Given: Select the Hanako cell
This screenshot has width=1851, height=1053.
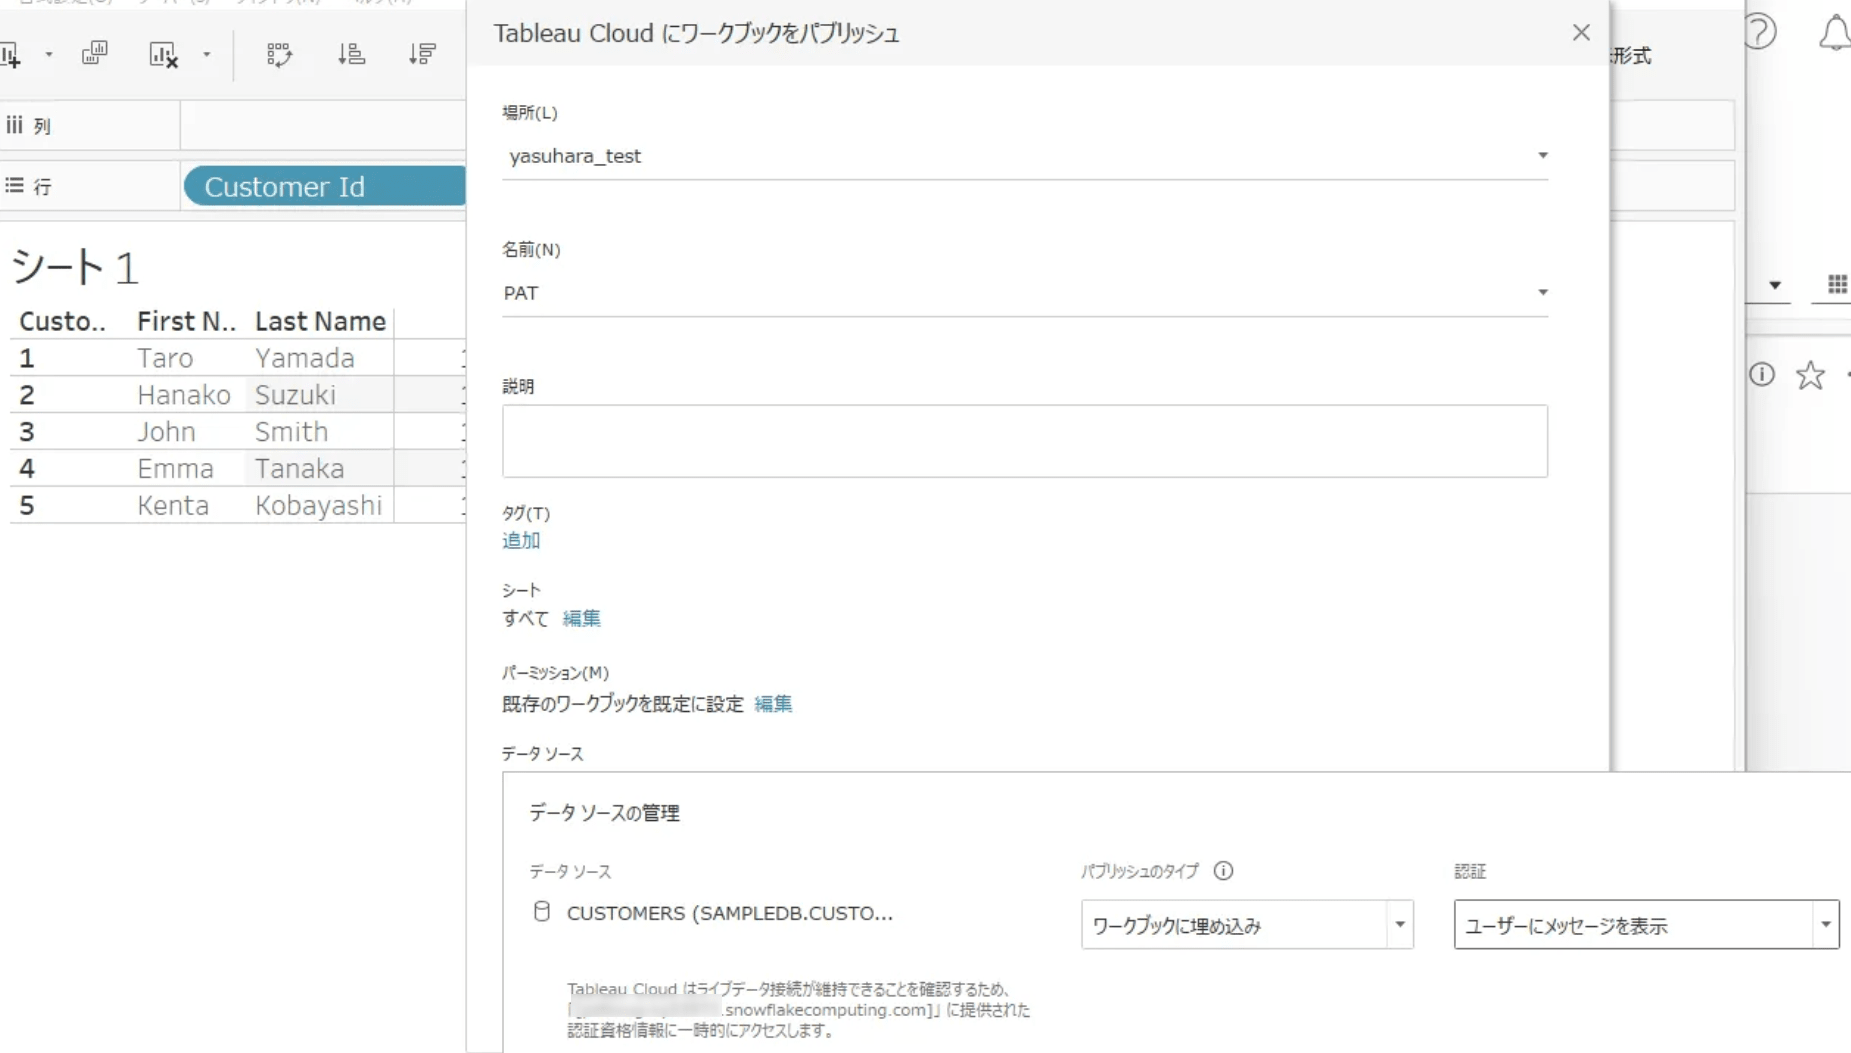Looking at the screenshot, I should 184,395.
